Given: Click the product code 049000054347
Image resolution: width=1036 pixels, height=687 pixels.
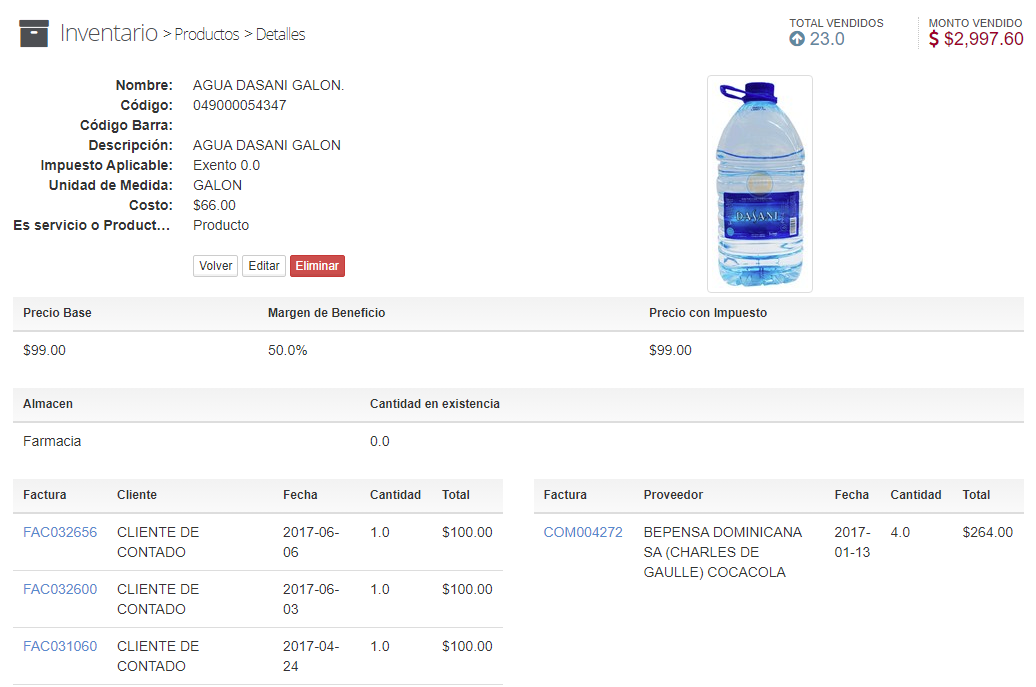Looking at the screenshot, I should click(x=240, y=105).
